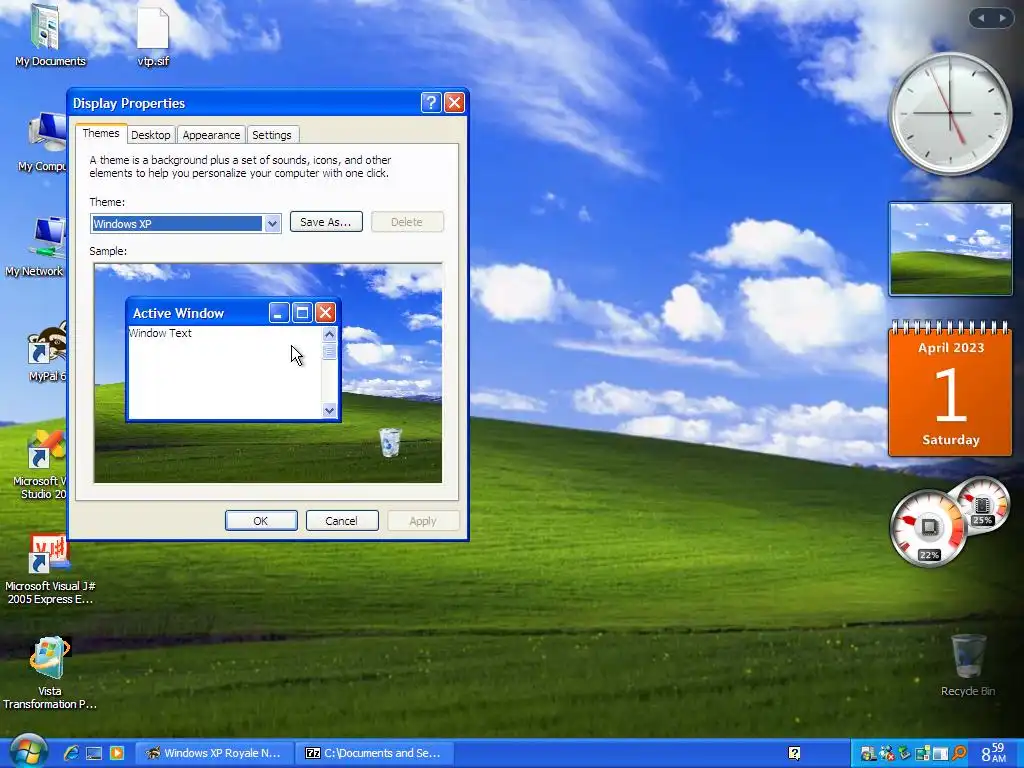Switch to the Appearance tab
Image resolution: width=1024 pixels, height=768 pixels.
coord(211,135)
